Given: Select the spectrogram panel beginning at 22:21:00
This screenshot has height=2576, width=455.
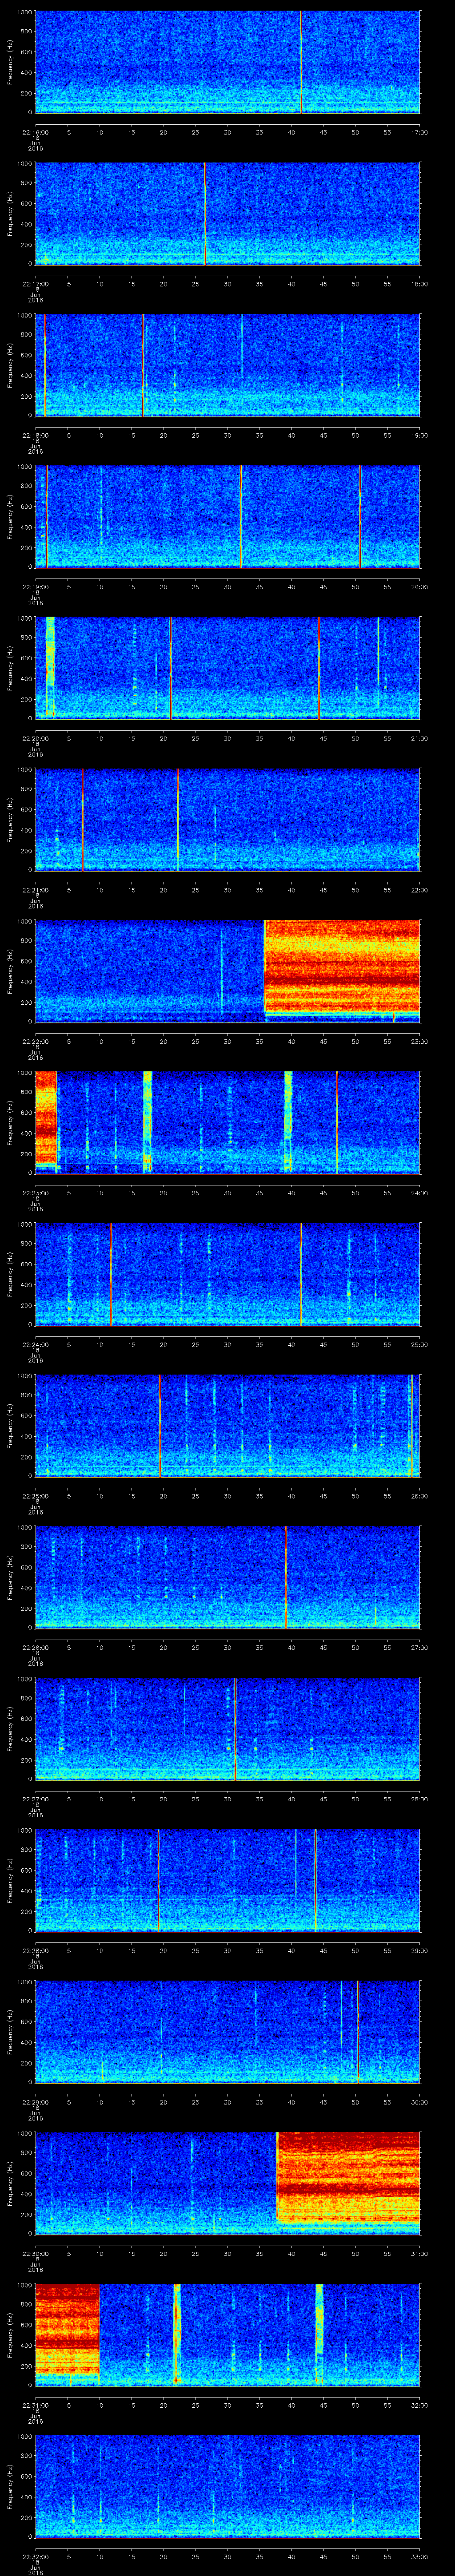Looking at the screenshot, I should [227, 819].
